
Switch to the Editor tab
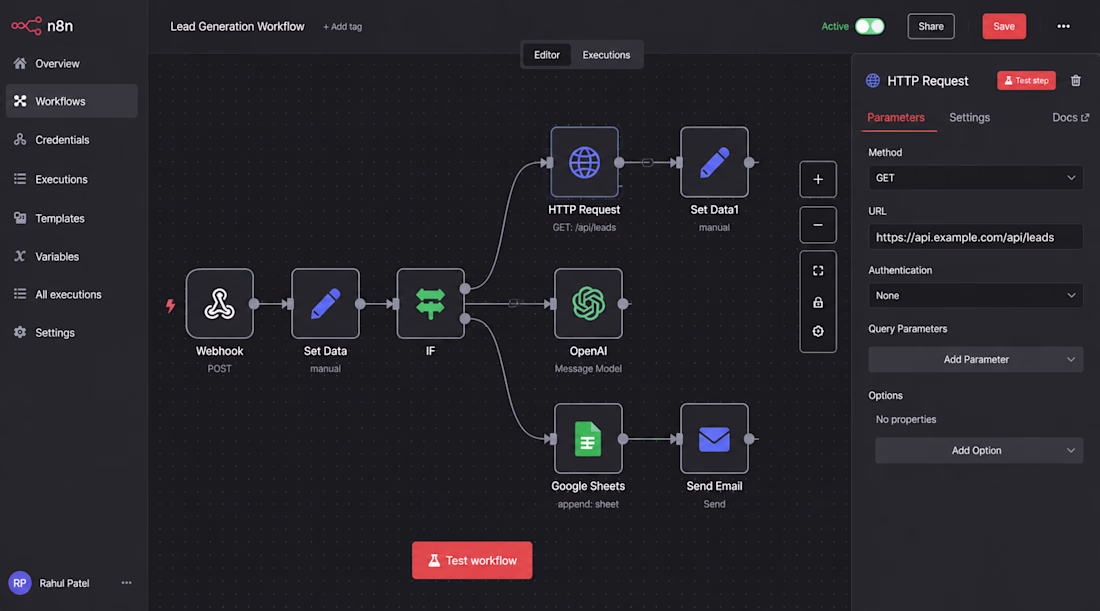(546, 55)
